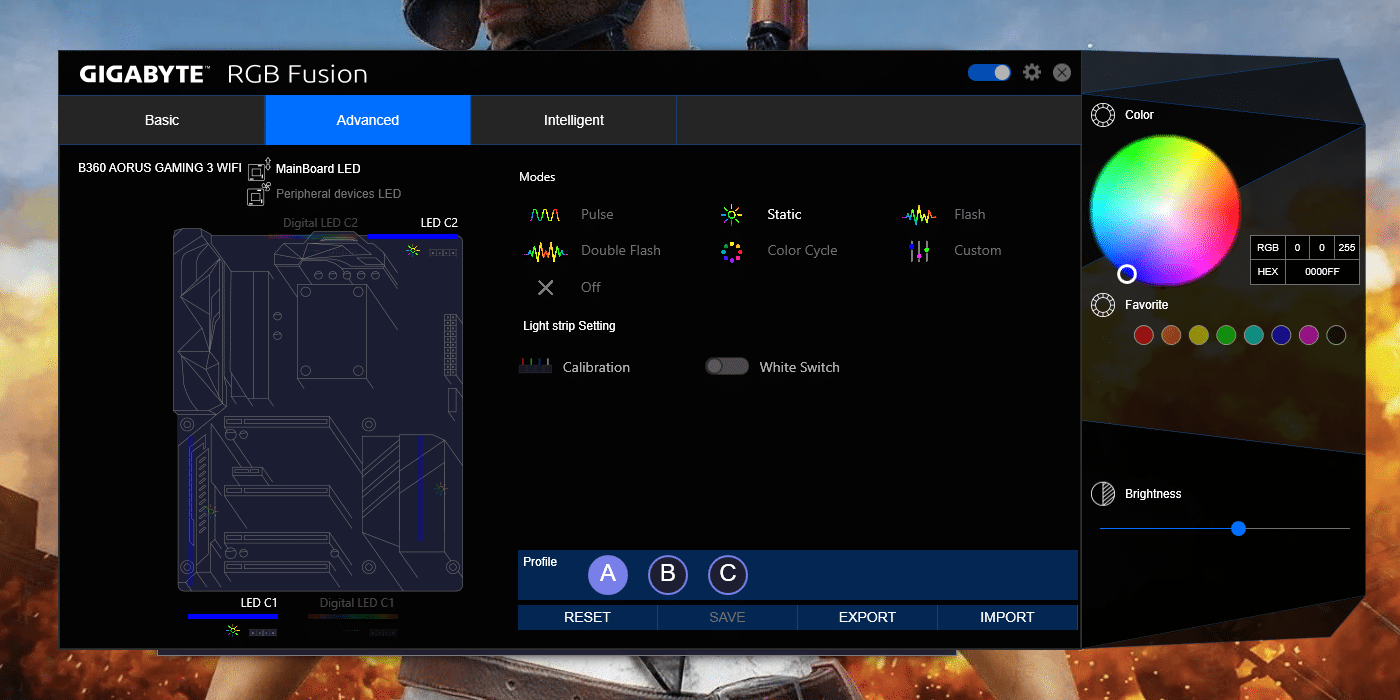Viewport: 1400px width, 700px height.
Task: Click the motherboard layout diagram
Action: (318, 411)
